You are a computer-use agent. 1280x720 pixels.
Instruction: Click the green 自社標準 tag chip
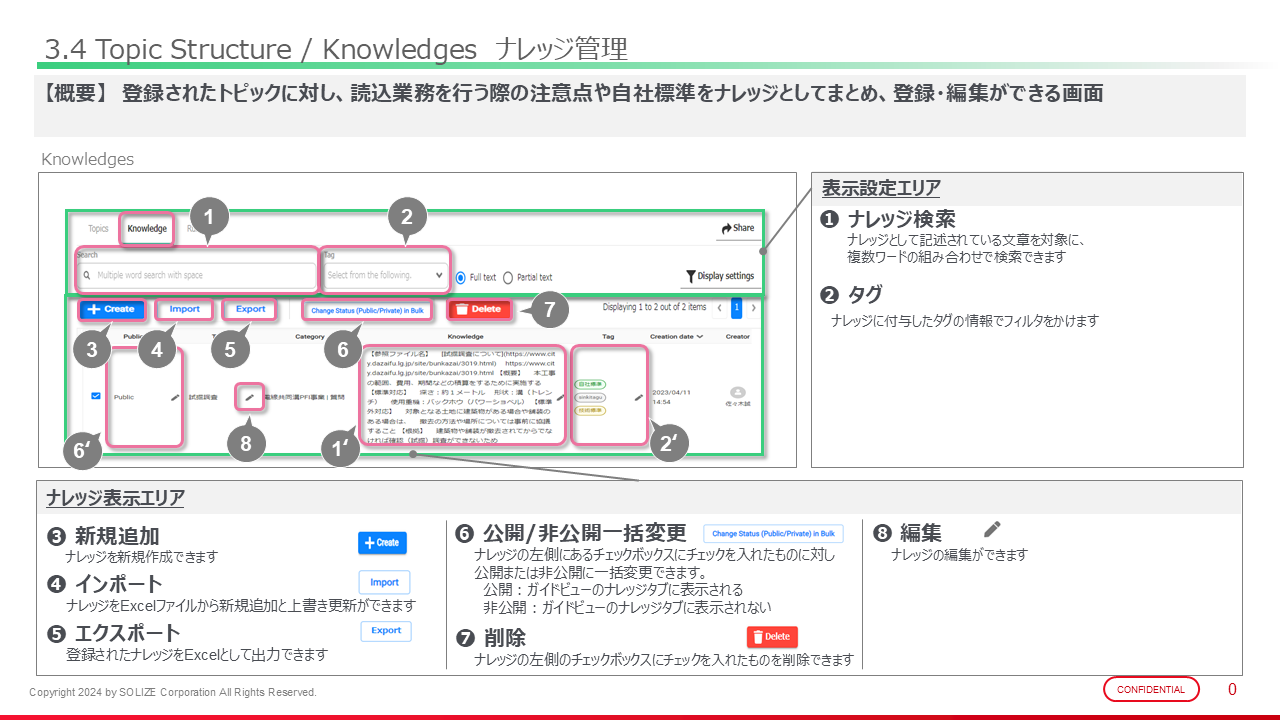(591, 384)
